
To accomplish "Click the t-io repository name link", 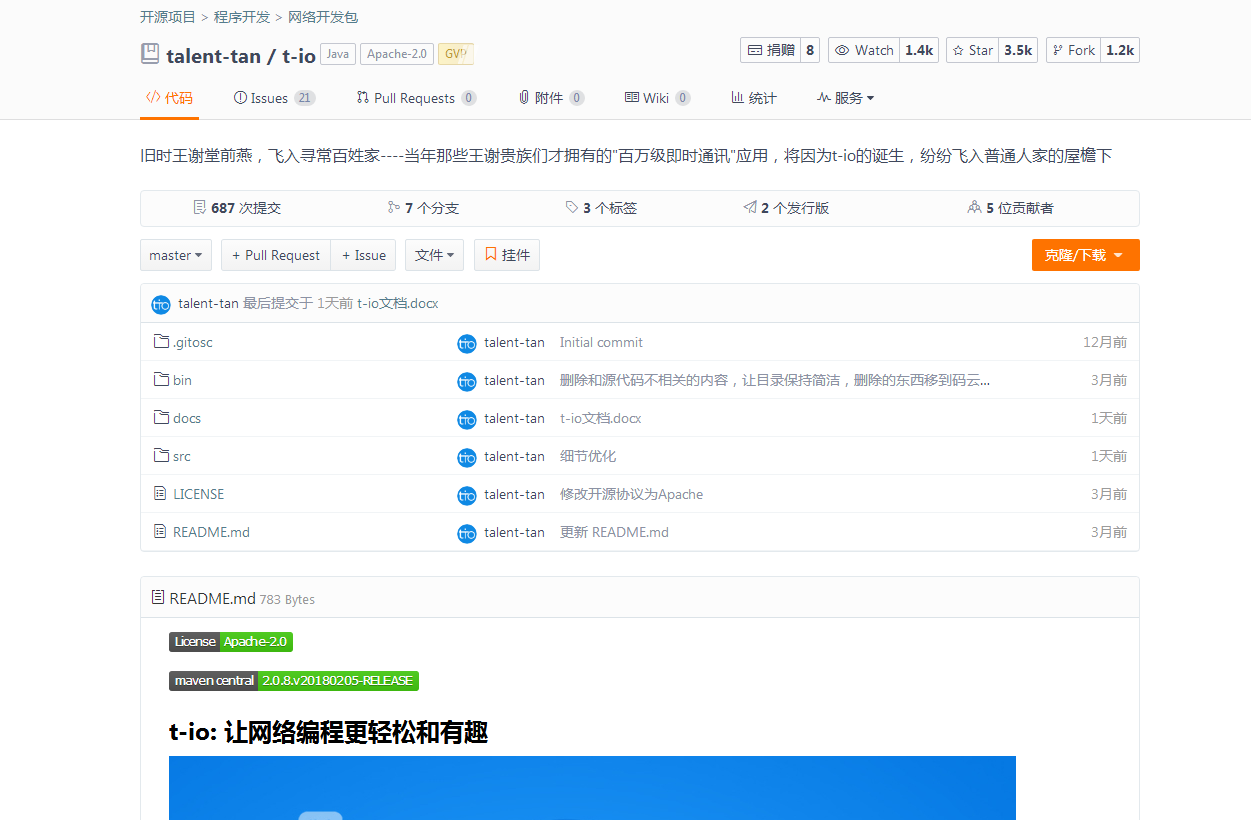I will click(299, 56).
